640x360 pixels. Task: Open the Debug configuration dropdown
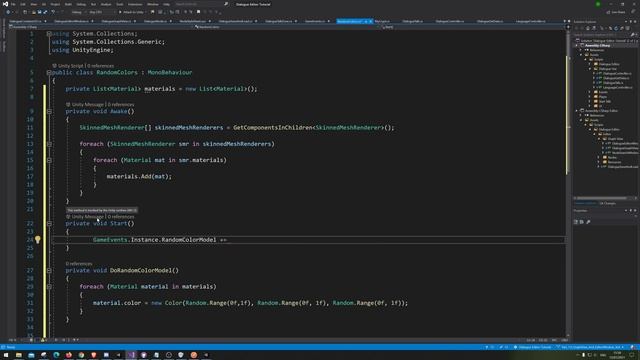pyautogui.click(x=78, y=12)
